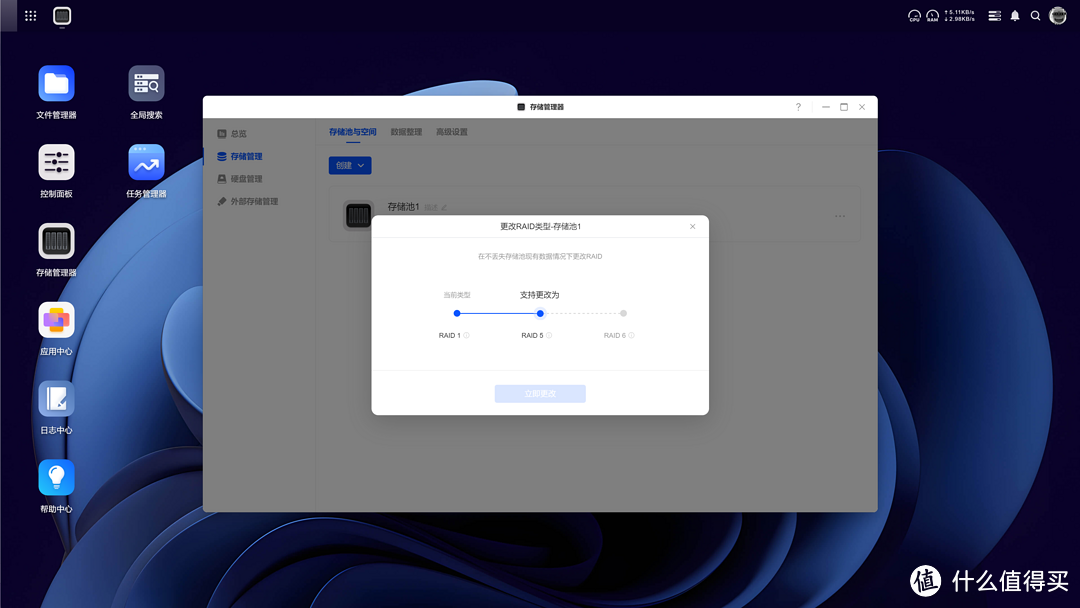Click the RAID 1 current type node
The image size is (1080, 608).
[x=457, y=314]
